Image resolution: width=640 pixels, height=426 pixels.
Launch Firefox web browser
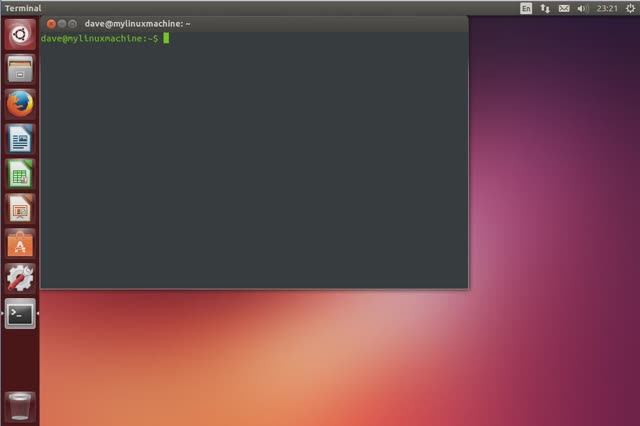pos(20,104)
